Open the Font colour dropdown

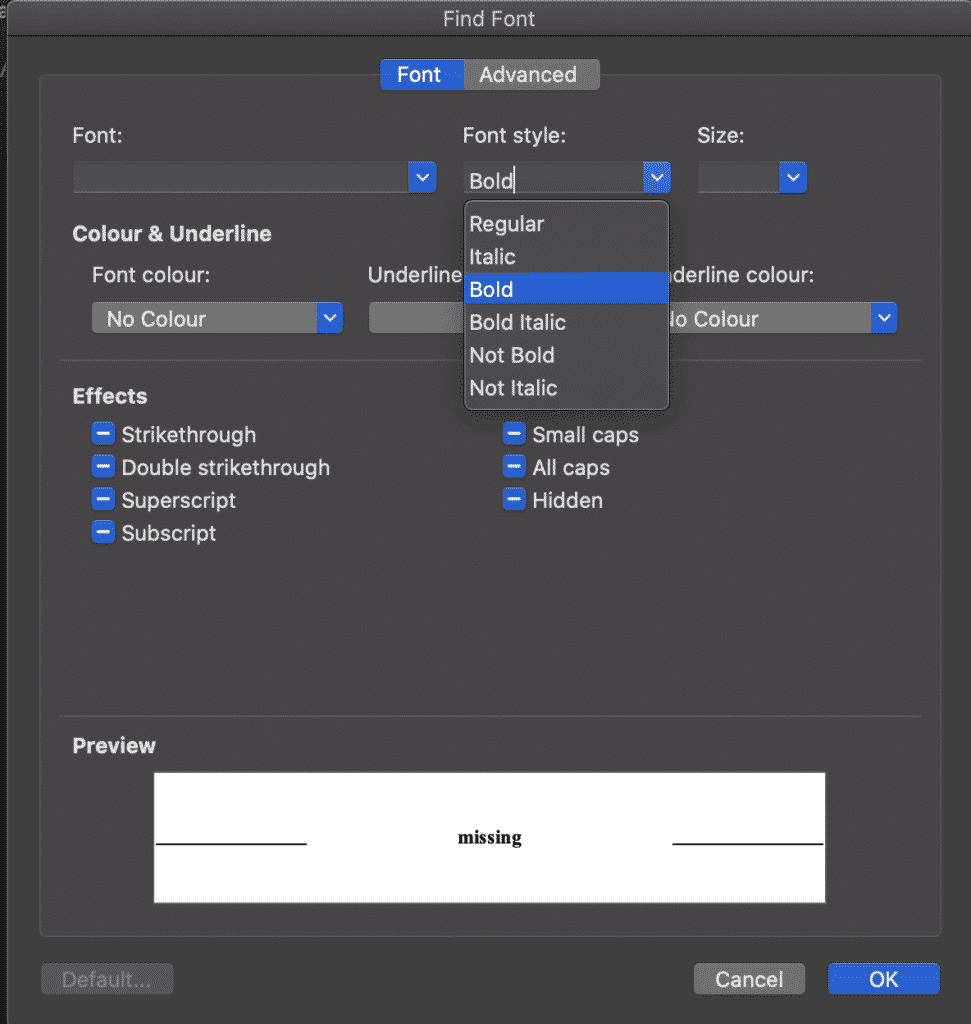217,319
